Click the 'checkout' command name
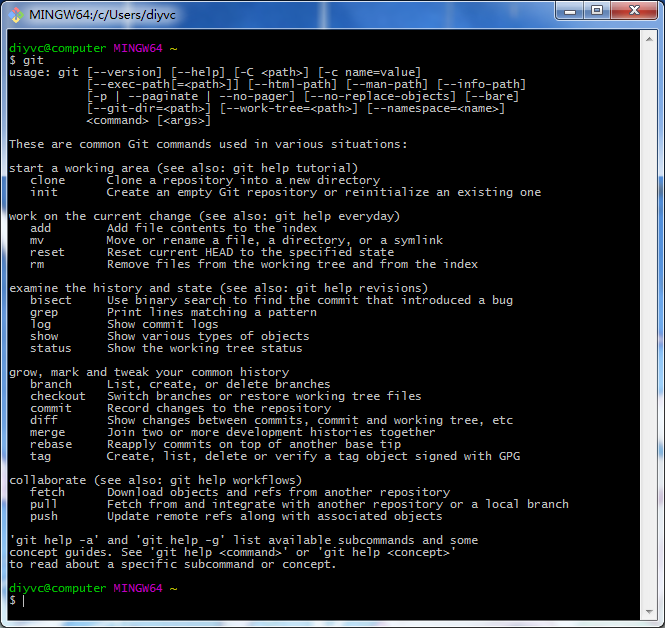 (x=58, y=396)
